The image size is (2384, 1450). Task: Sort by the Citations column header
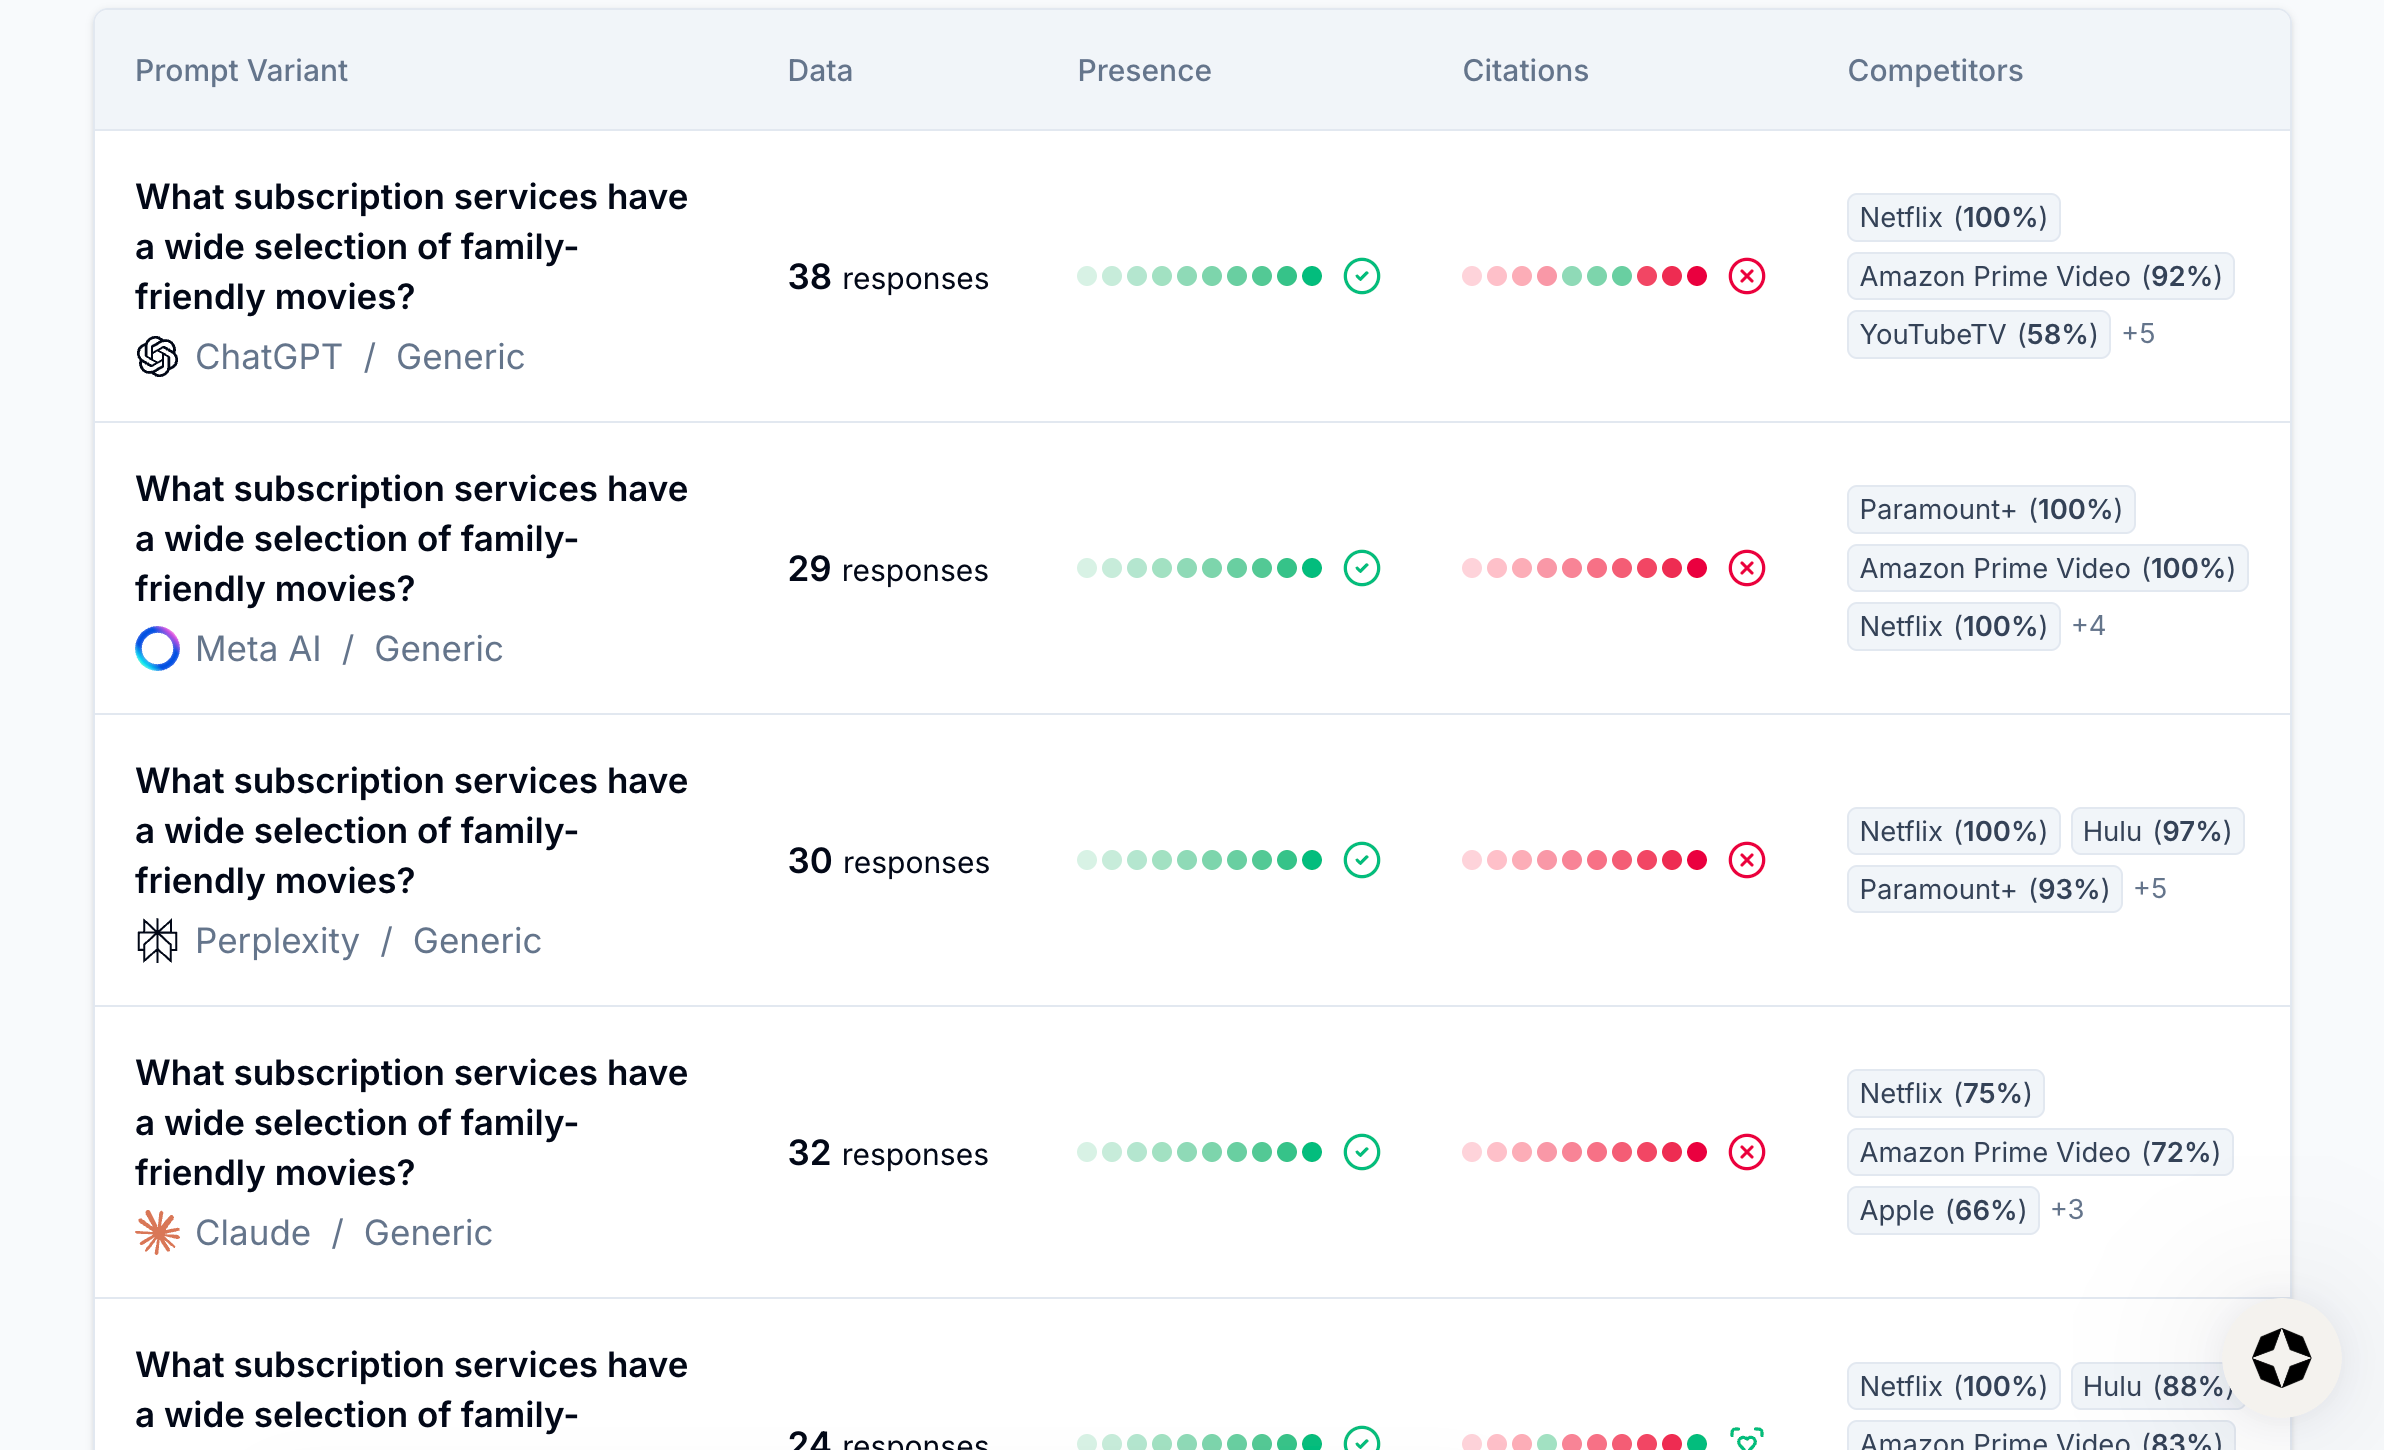[1525, 70]
